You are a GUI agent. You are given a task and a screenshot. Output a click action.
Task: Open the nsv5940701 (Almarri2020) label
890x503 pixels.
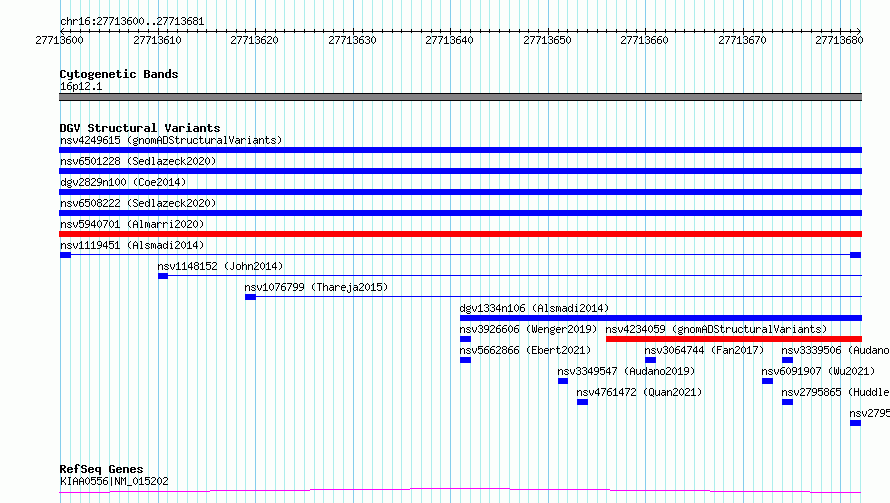[x=132, y=224]
